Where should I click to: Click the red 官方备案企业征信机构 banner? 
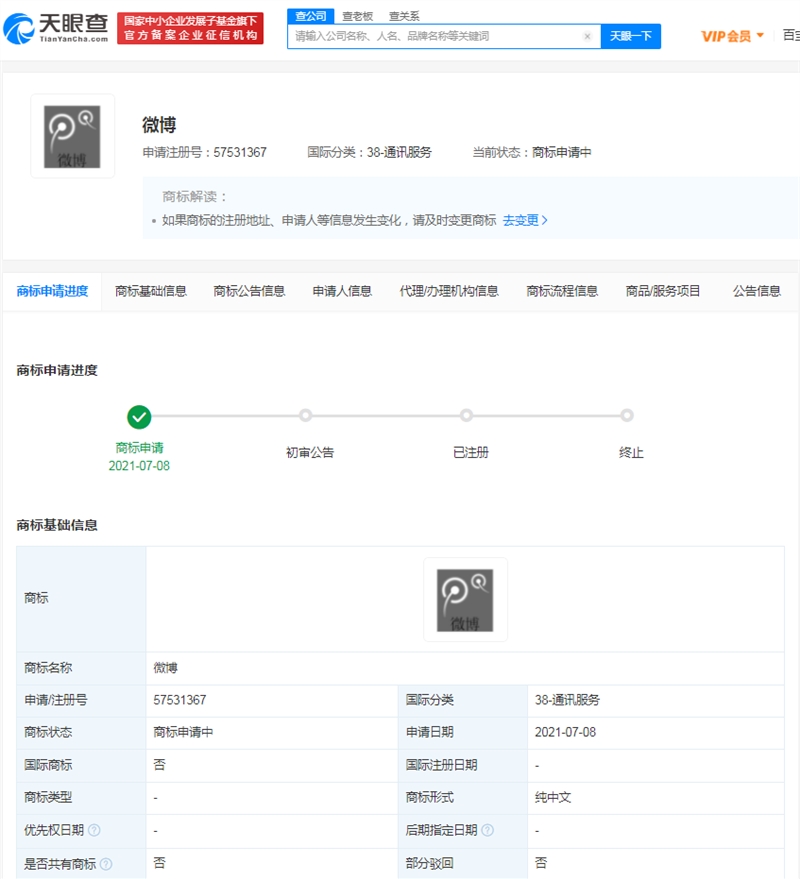tap(191, 29)
